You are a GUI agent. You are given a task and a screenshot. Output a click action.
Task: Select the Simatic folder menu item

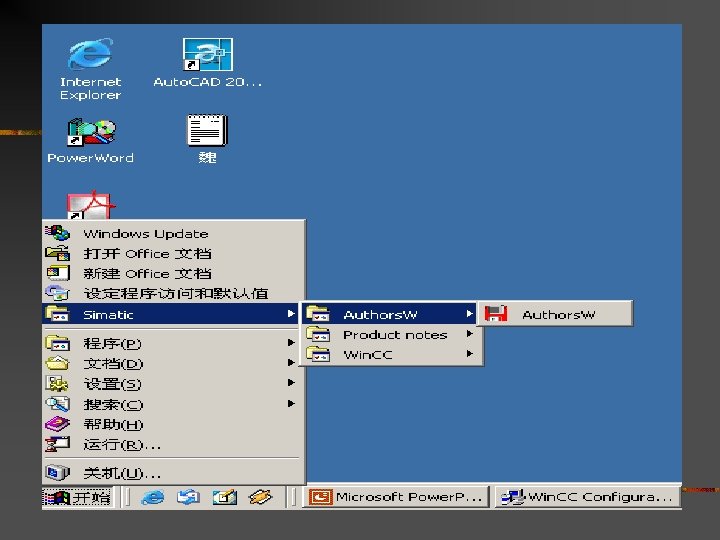coord(171,314)
